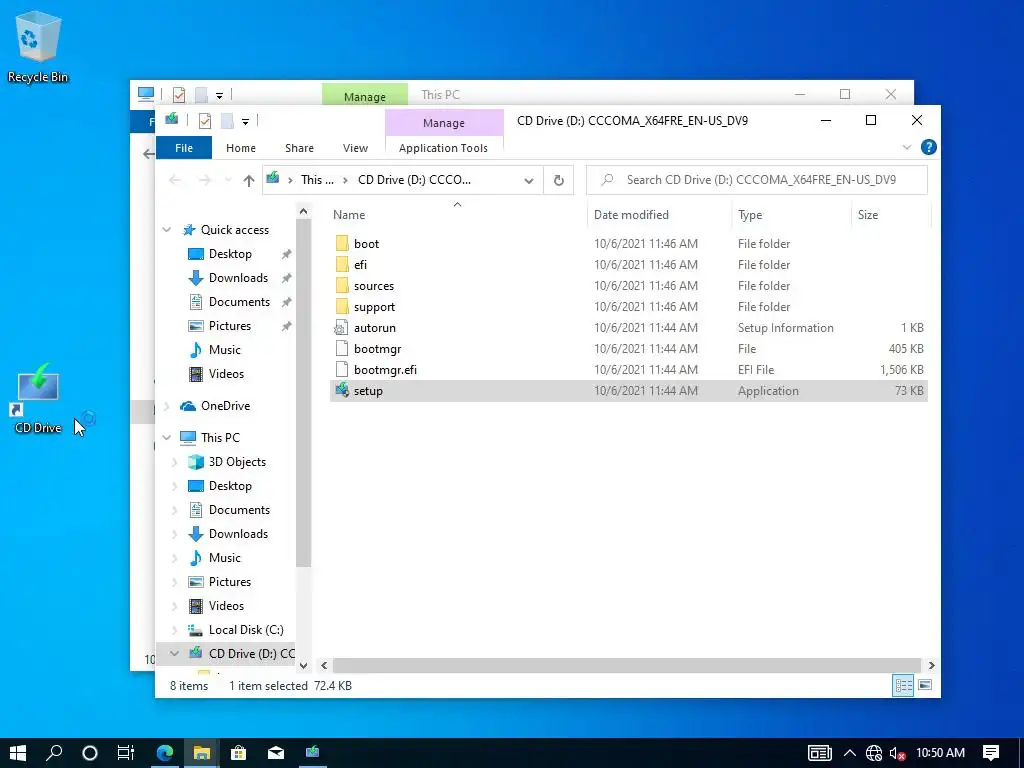Open the notification Action Center
Viewport: 1024px width, 768px height.
tap(991, 753)
